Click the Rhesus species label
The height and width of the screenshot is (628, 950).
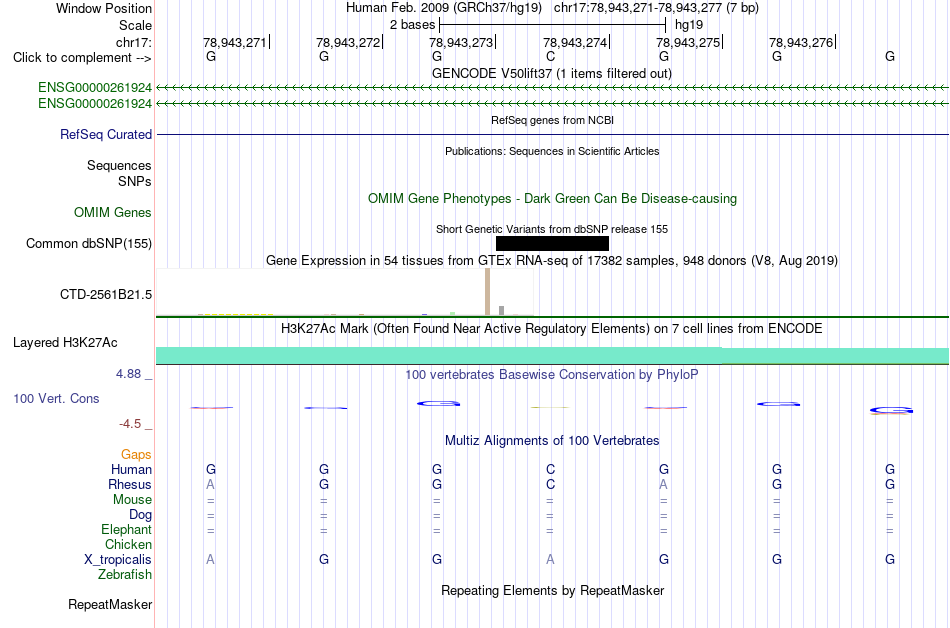pos(130,484)
